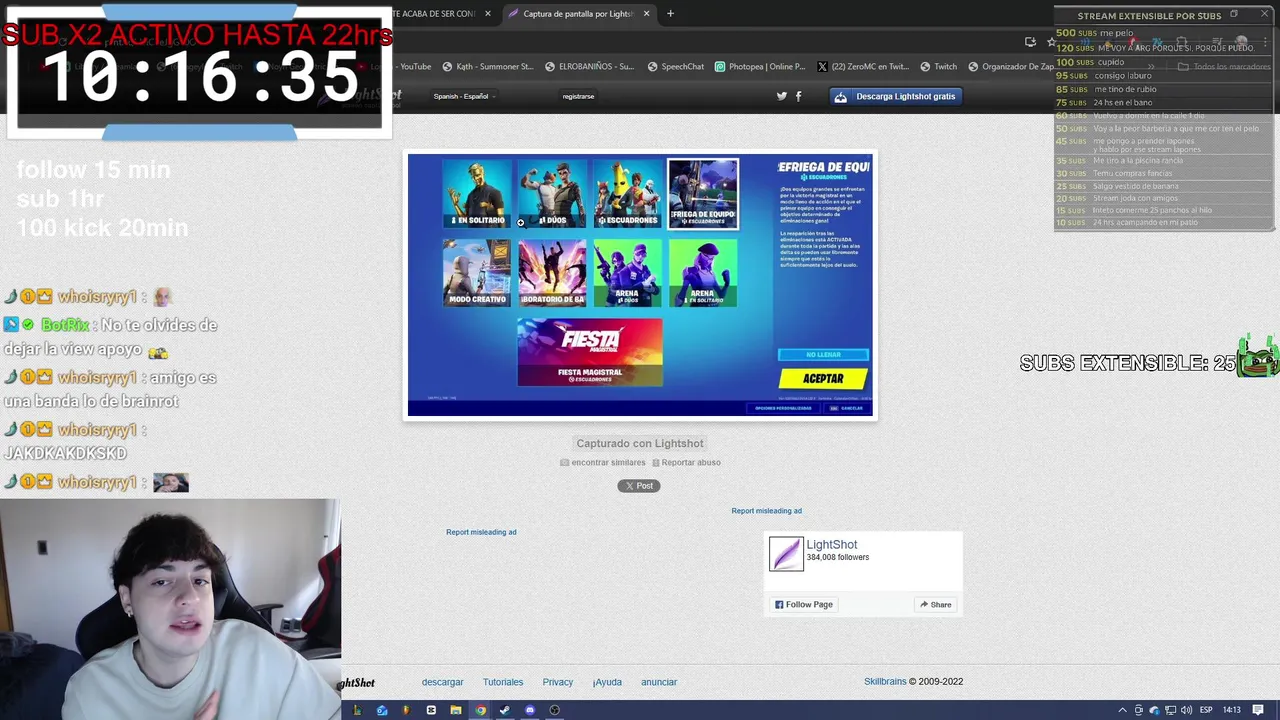Click encontrar similares link

[x=603, y=463]
